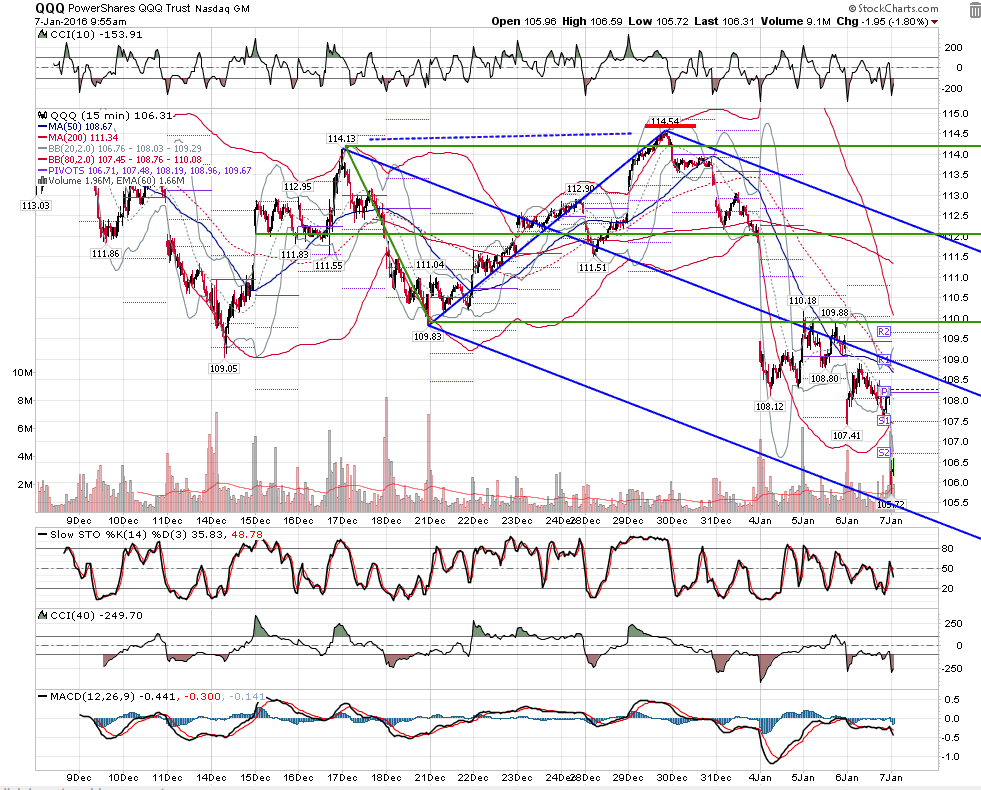Click the red resistance bar under 114.54
Image resolution: width=981 pixels, height=790 pixels.
(669, 126)
